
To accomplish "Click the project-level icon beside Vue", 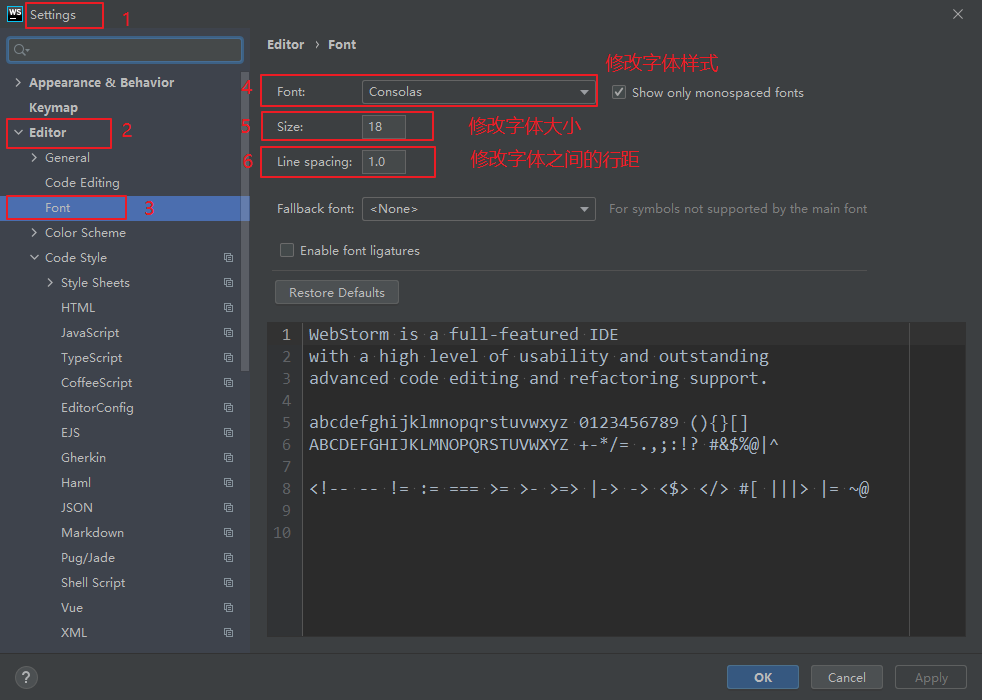I will [x=229, y=608].
